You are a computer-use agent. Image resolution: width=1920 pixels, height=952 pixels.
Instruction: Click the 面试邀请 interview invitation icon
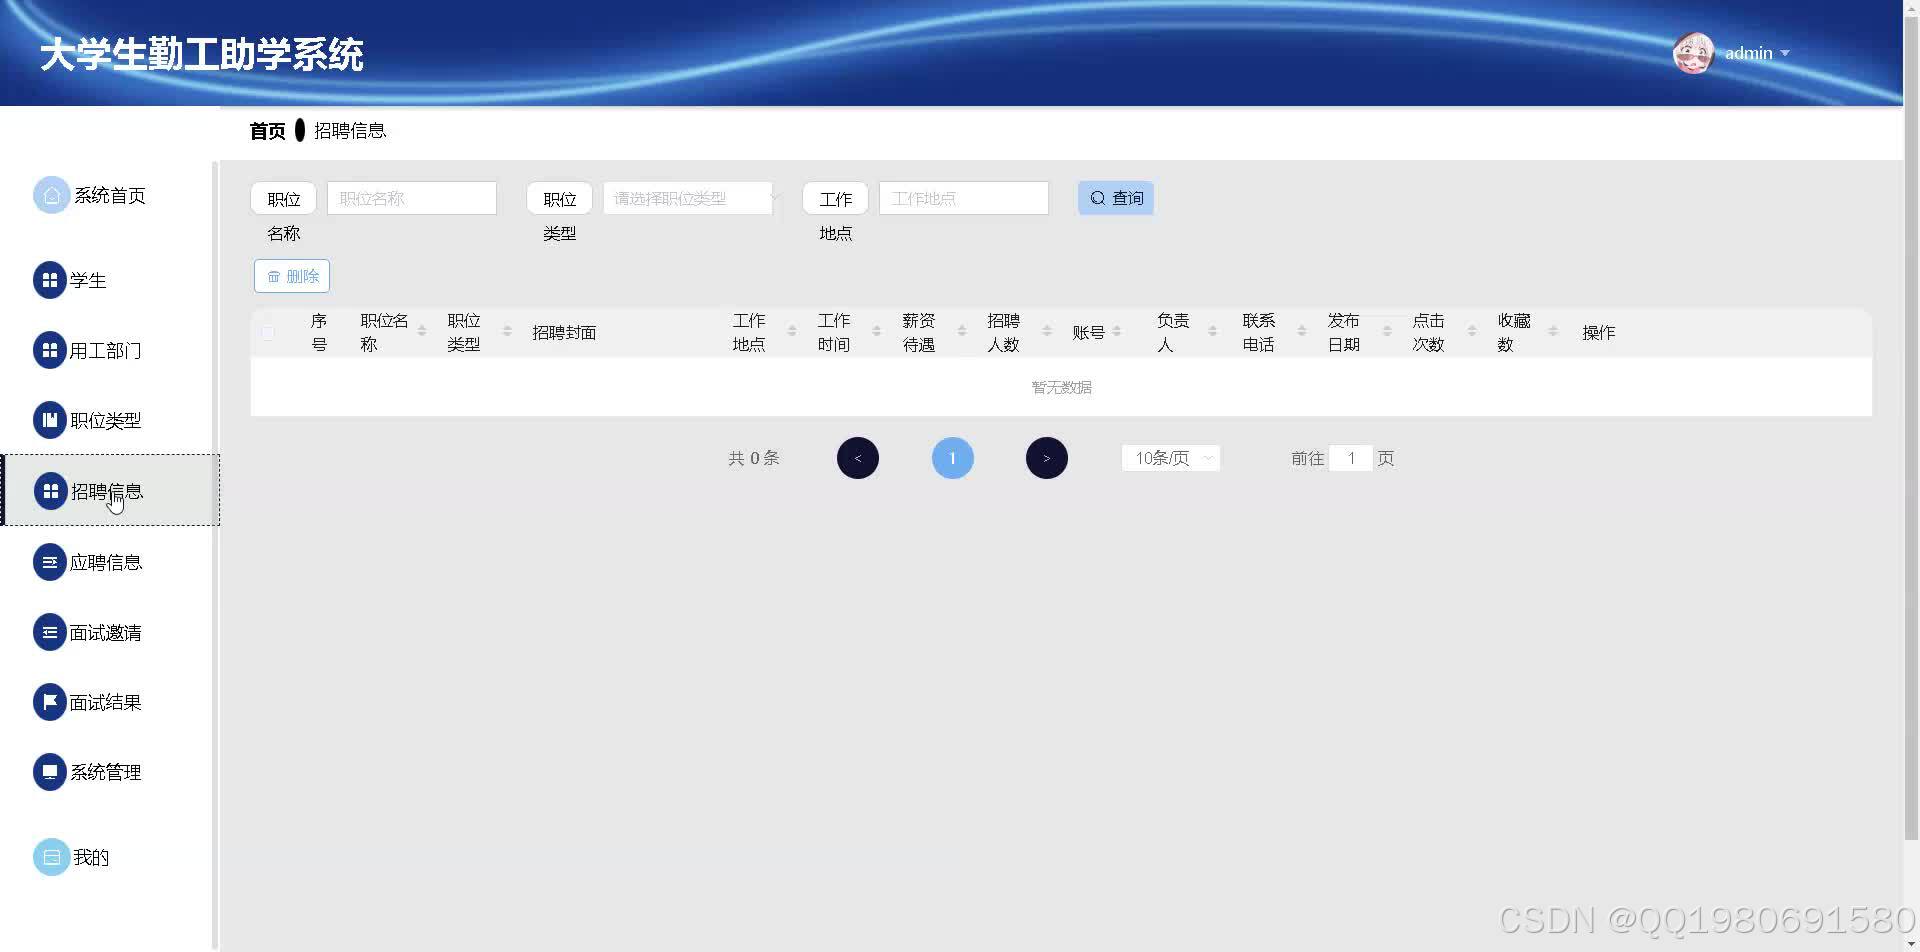pyautogui.click(x=51, y=631)
